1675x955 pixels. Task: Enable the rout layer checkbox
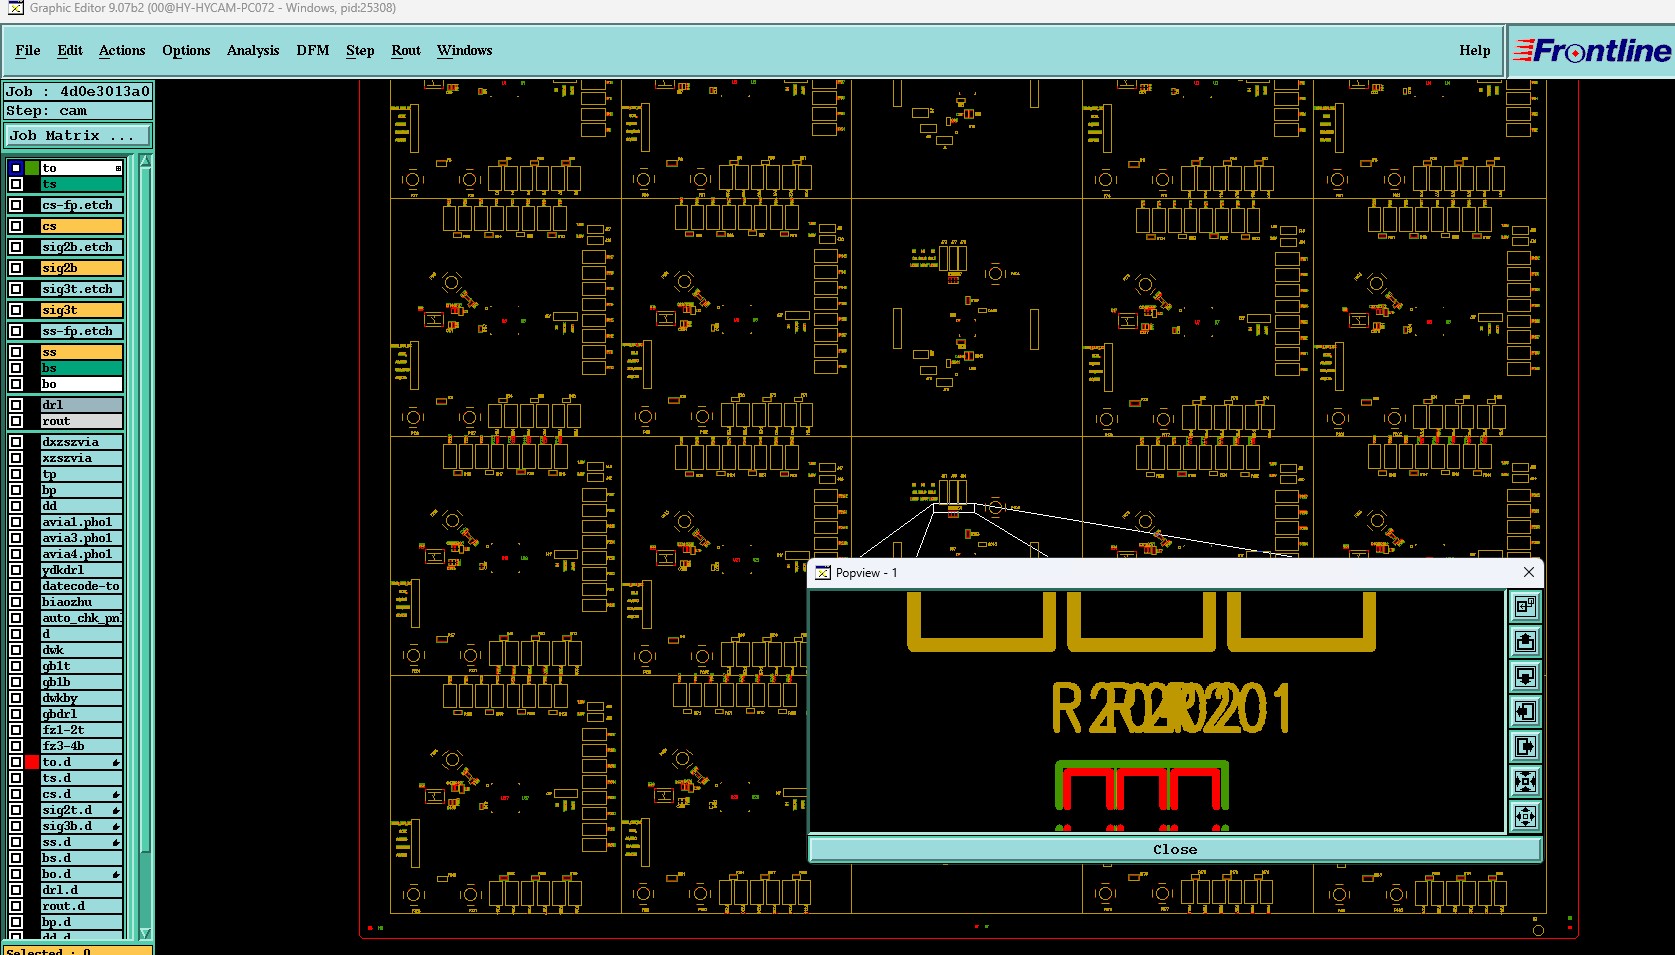tap(16, 421)
